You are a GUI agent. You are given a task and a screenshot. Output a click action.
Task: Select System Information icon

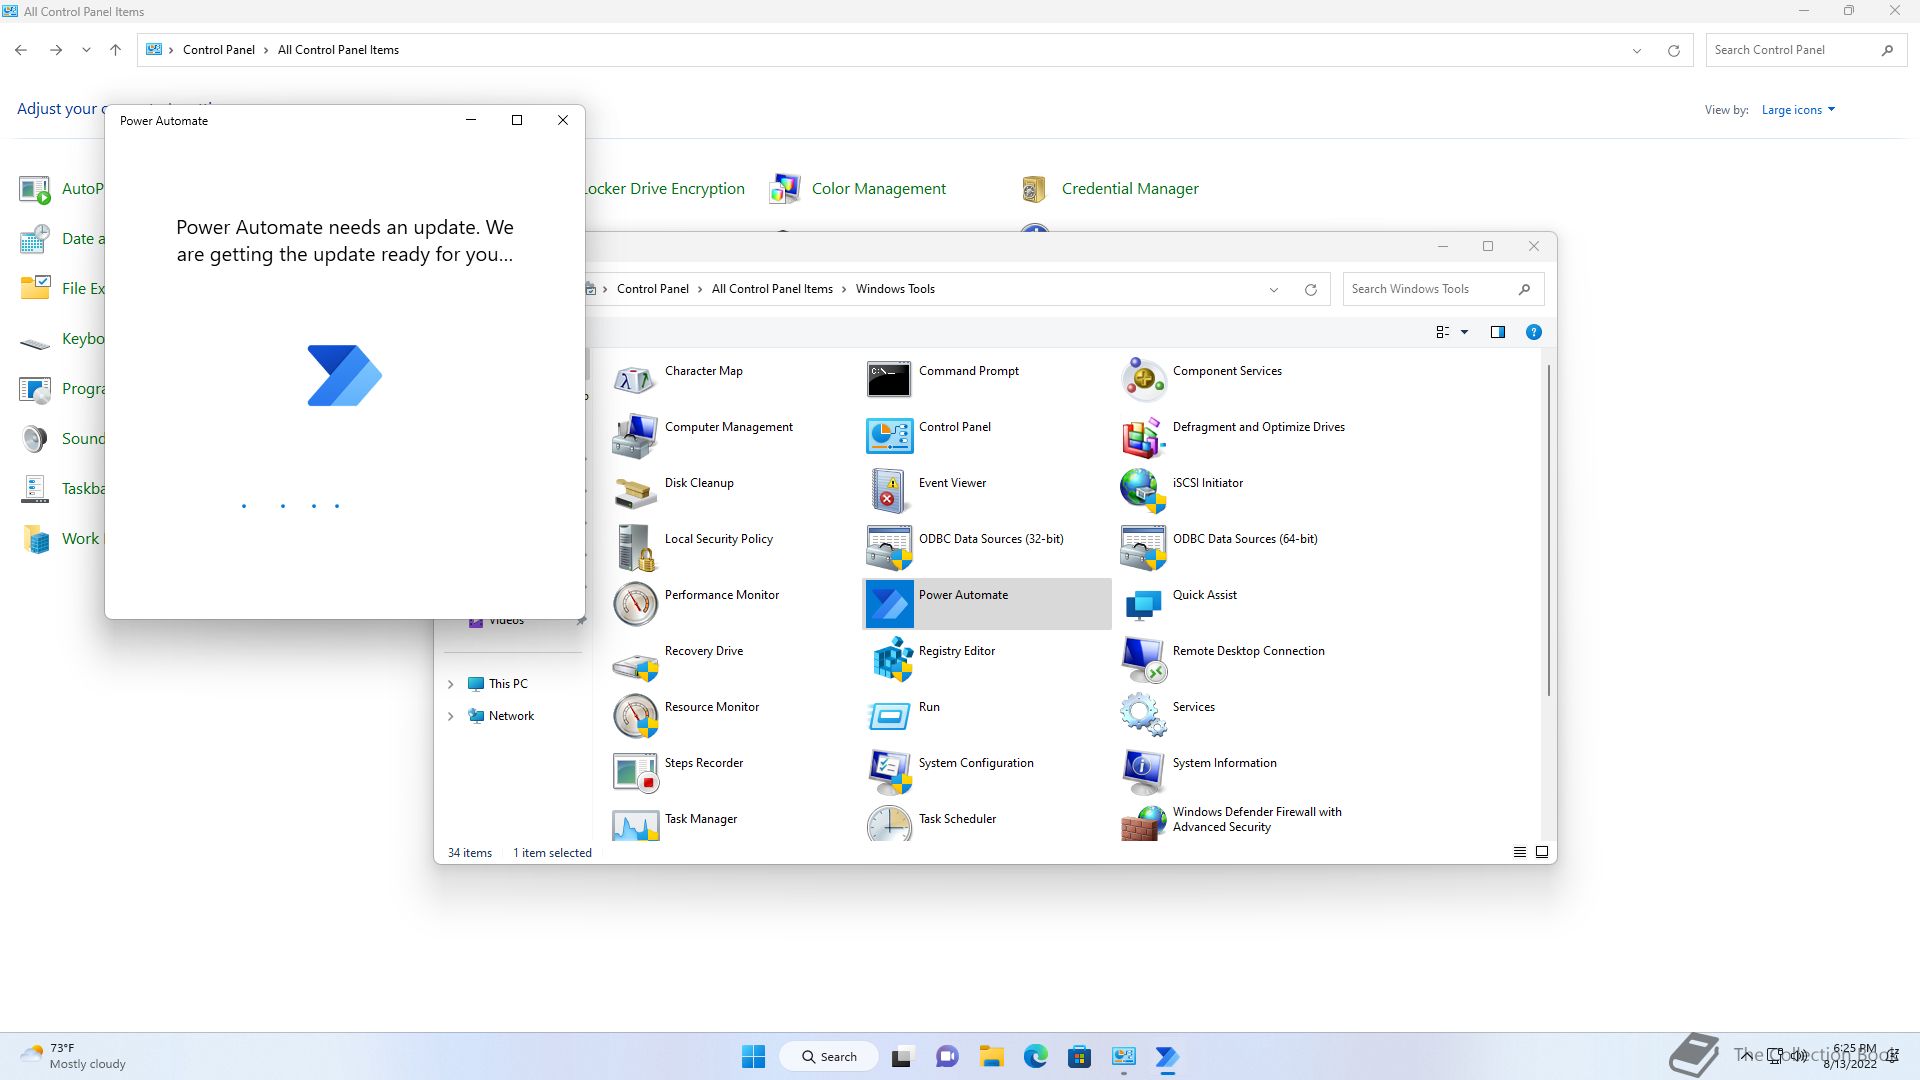1143,771
